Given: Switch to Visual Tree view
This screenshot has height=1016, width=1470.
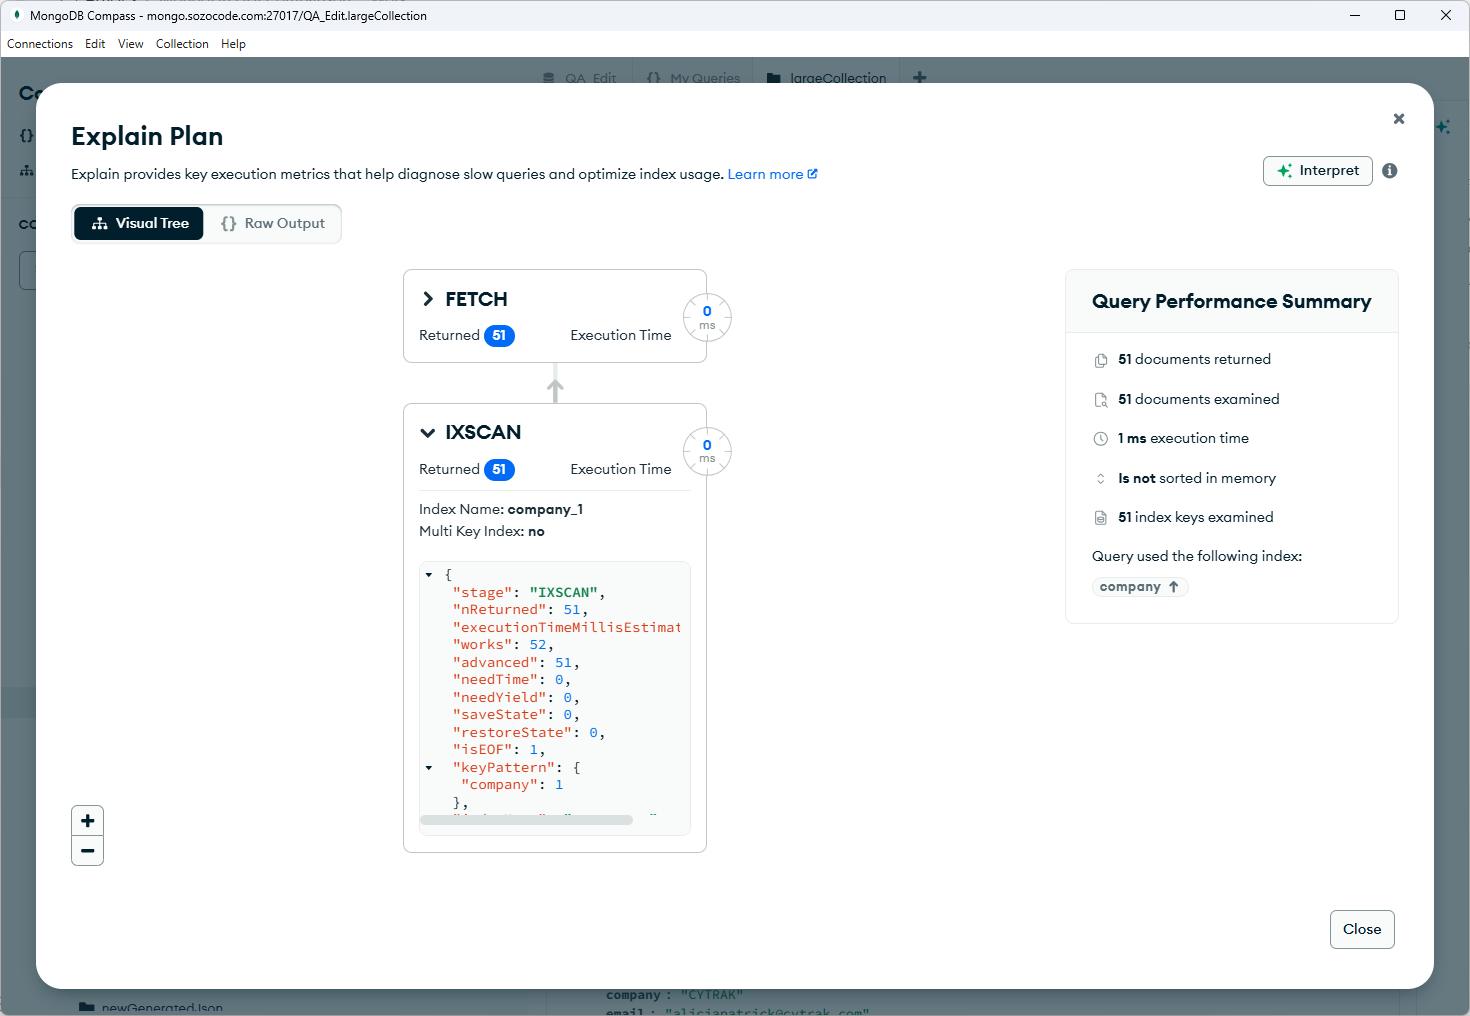Looking at the screenshot, I should coord(139,224).
